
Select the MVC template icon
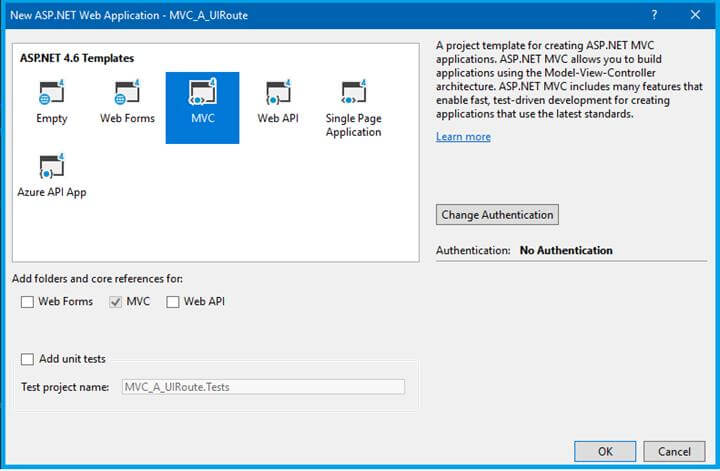(x=202, y=92)
